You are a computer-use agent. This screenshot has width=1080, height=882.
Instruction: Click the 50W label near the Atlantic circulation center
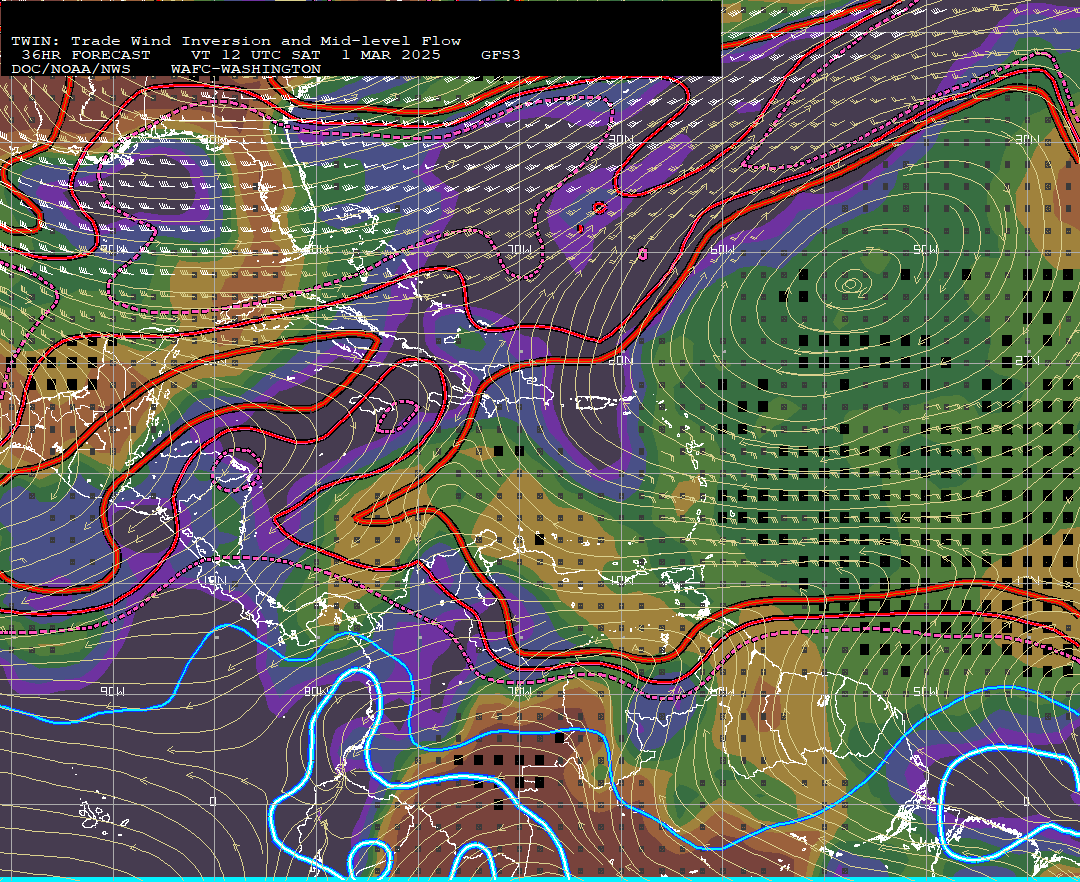point(926,249)
